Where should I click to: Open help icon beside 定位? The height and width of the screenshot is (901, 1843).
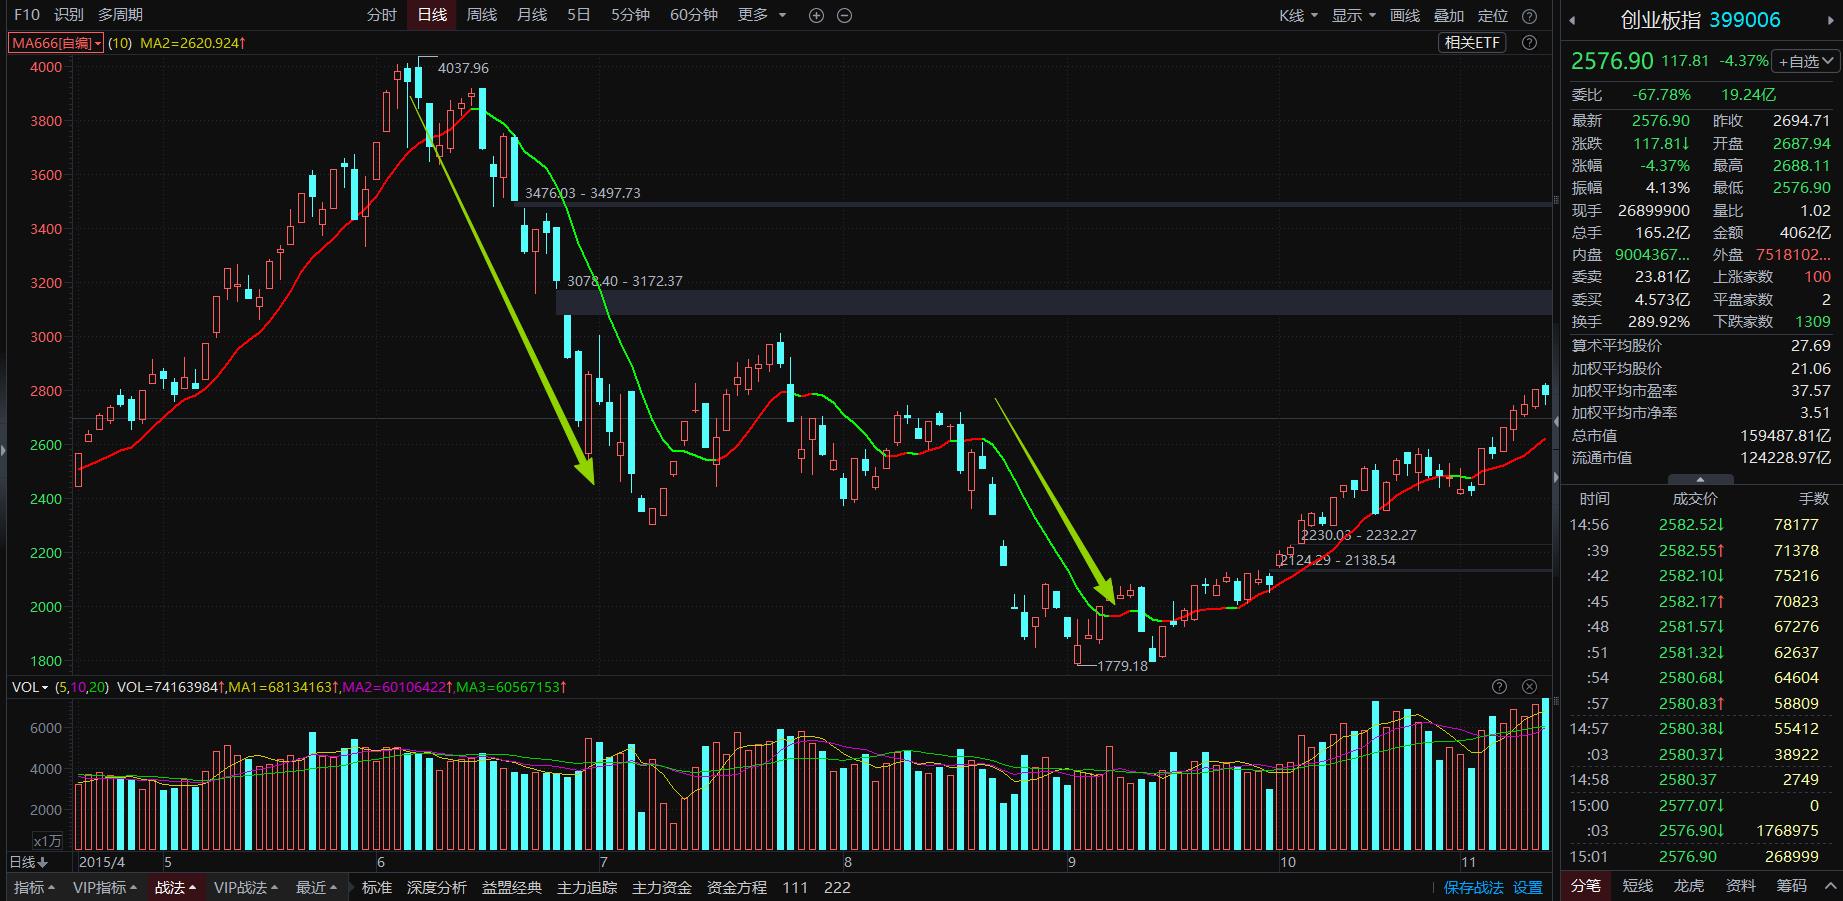[1529, 15]
